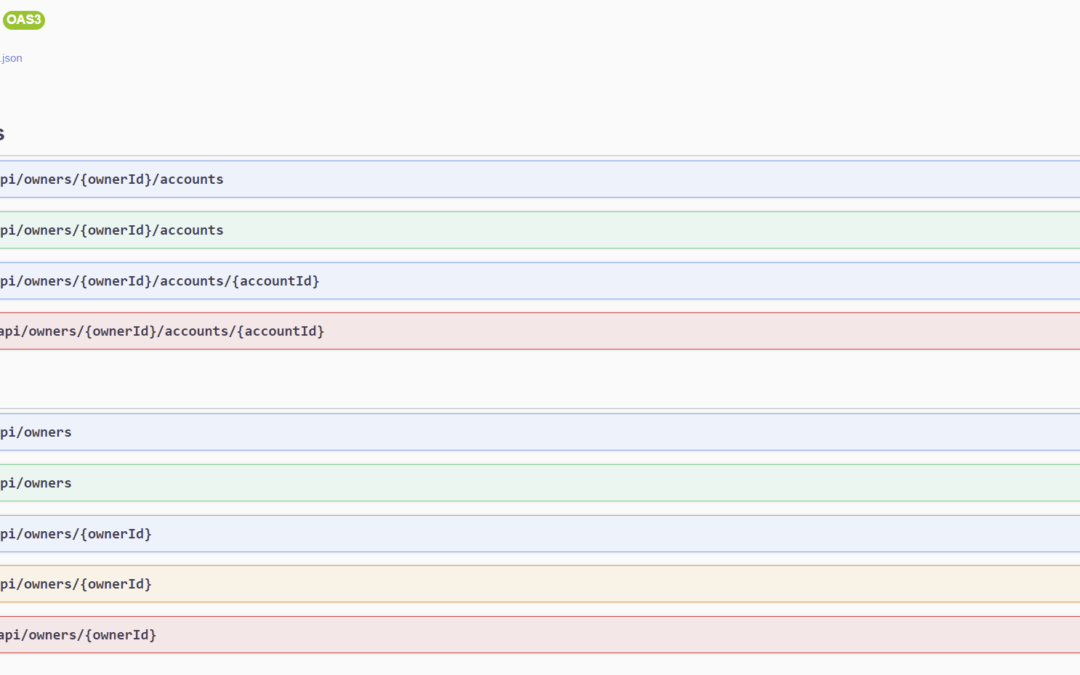Image resolution: width=1080 pixels, height=675 pixels.
Task: Click path text api/owners in blue row
Action: point(35,432)
